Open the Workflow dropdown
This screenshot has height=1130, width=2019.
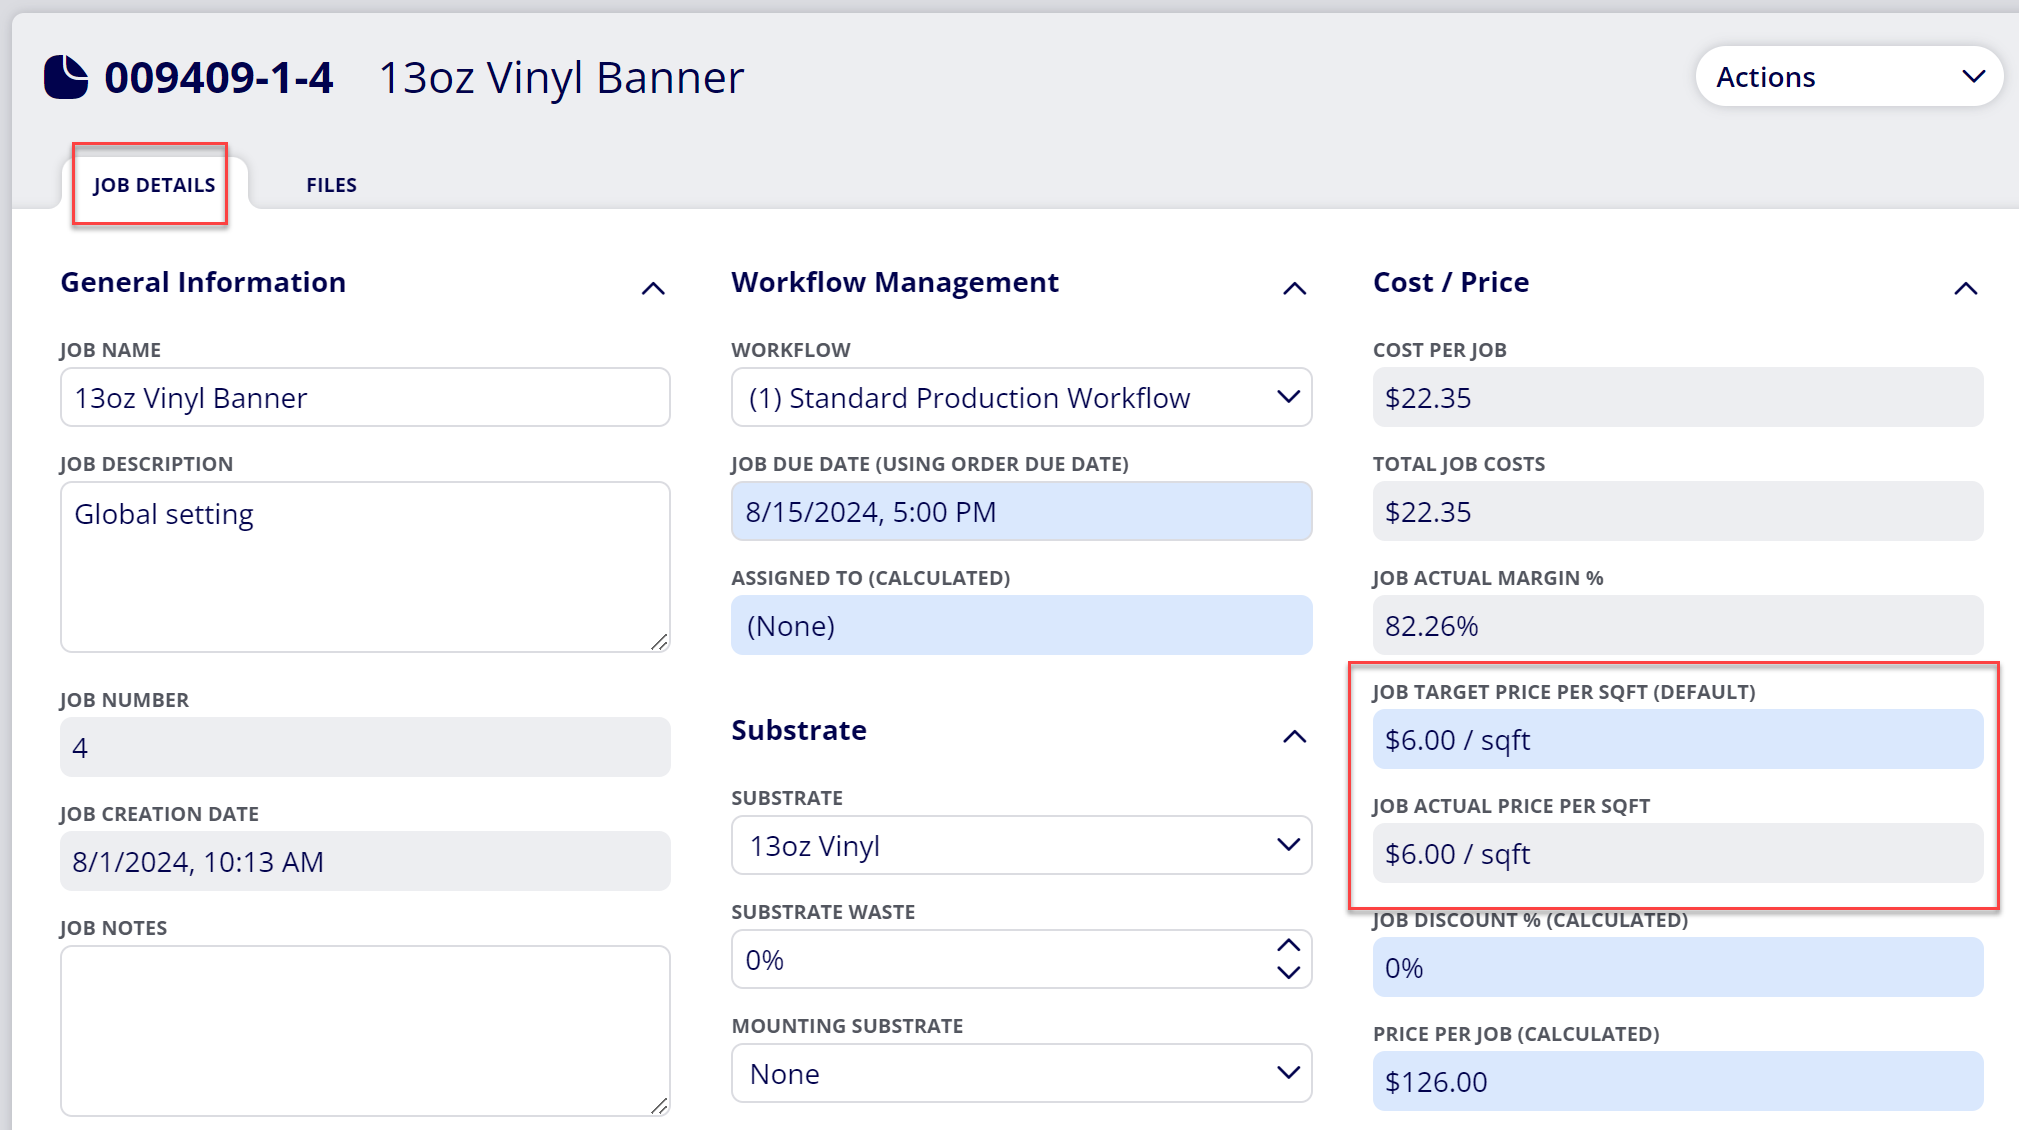pos(1021,397)
